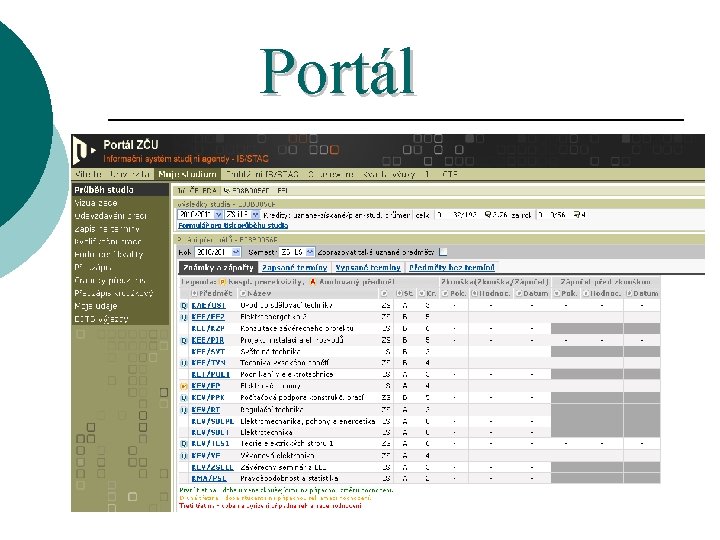Open info icon beside KEE/PIR row
This screenshot has width=720, height=540.
point(184,341)
